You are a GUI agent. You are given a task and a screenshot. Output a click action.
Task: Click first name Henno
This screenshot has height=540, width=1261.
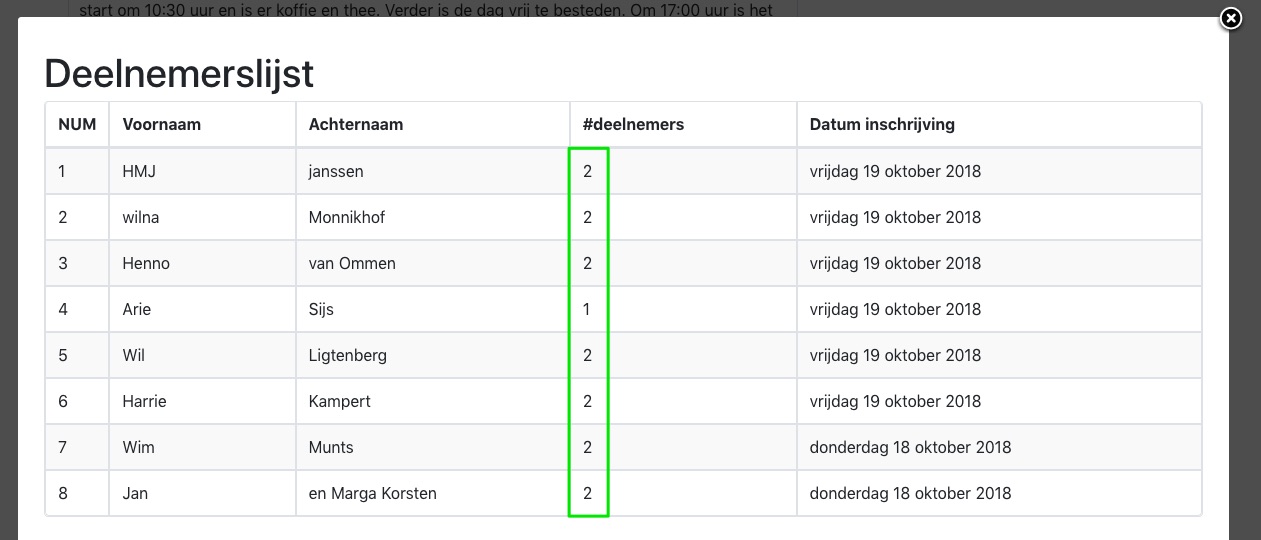(146, 263)
